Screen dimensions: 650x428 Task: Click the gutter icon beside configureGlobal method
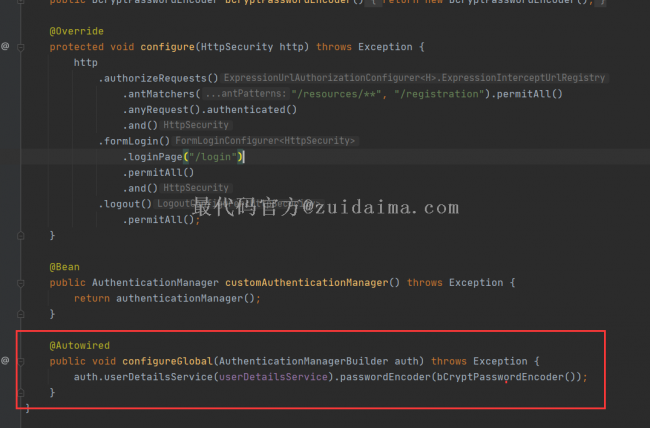click(x=5, y=360)
